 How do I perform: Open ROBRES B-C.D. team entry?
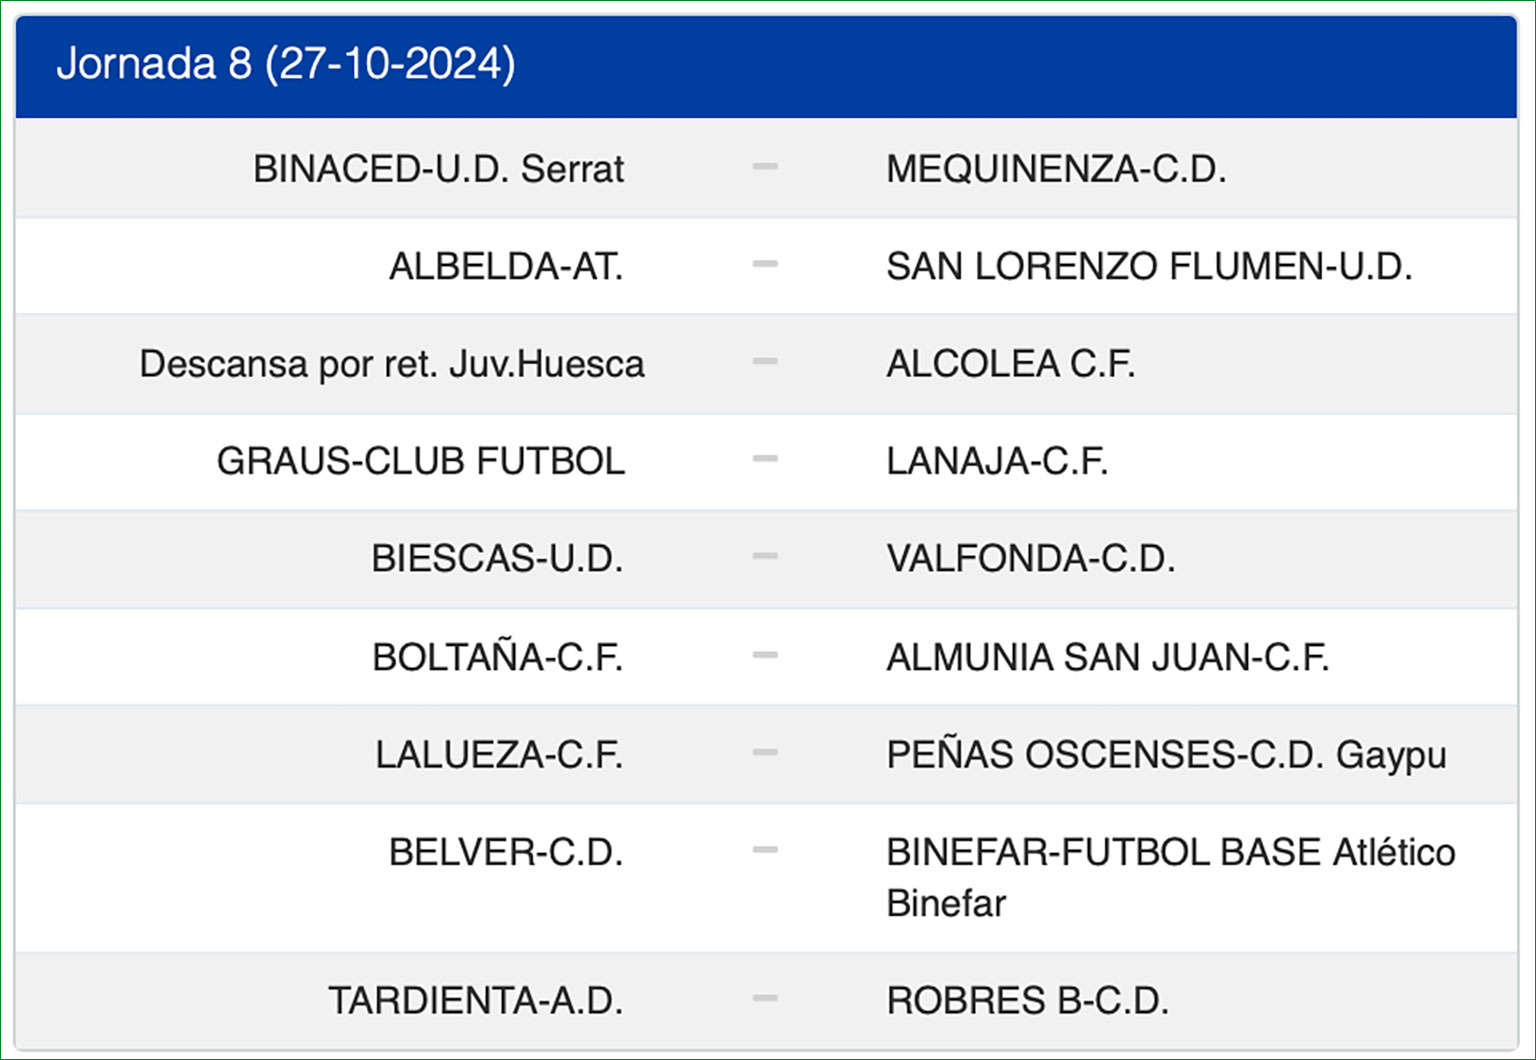[x=1028, y=1000]
